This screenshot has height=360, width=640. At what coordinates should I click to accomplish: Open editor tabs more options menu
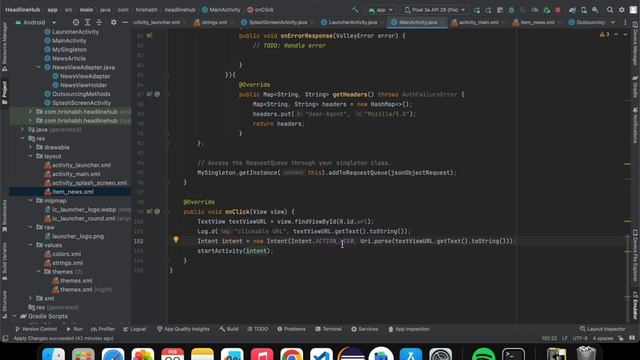625,22
